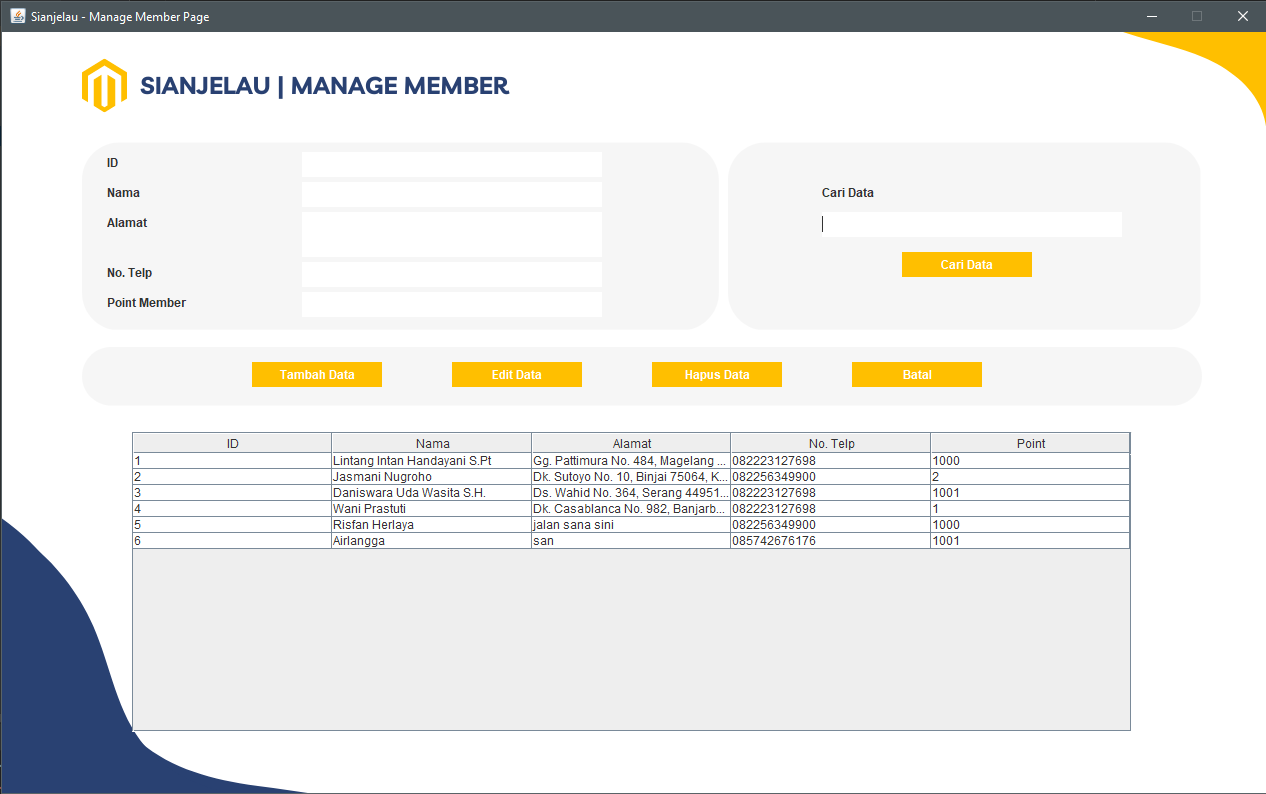Screen dimensions: 1266x794
Task: Click address cell Gg. Pattimura No. 484
Action: pos(631,461)
